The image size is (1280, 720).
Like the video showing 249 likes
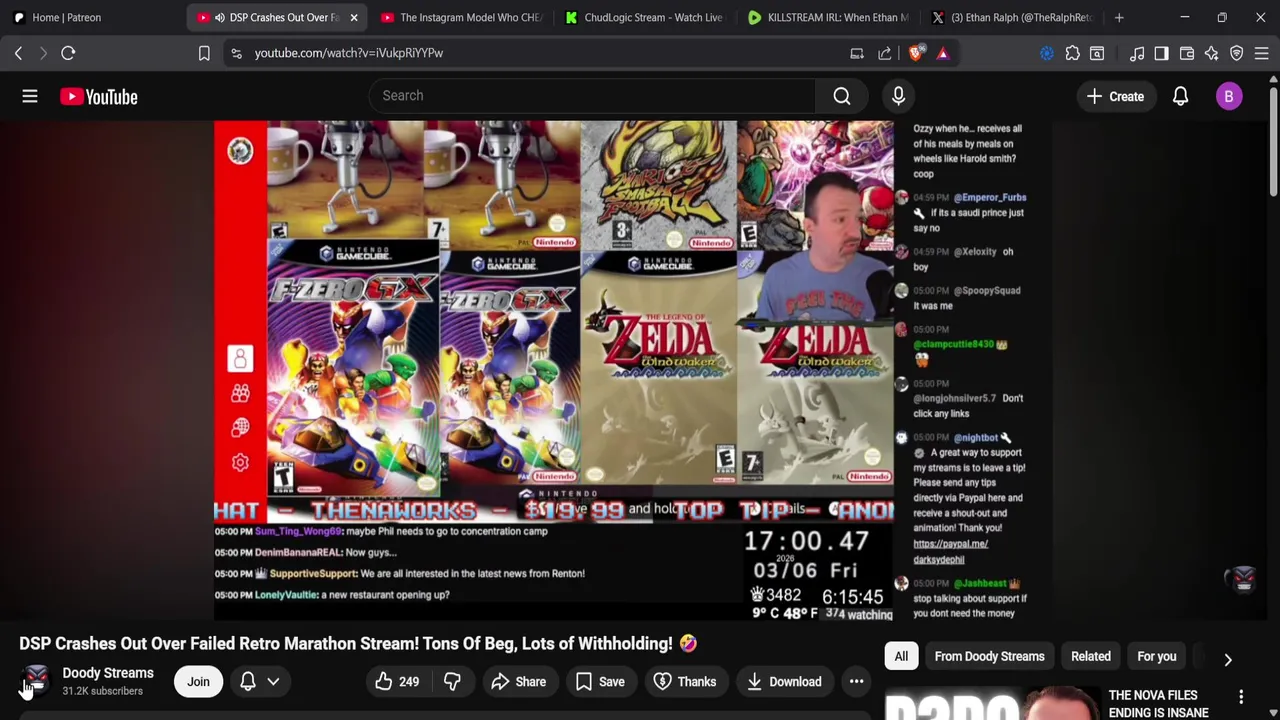[398, 682]
